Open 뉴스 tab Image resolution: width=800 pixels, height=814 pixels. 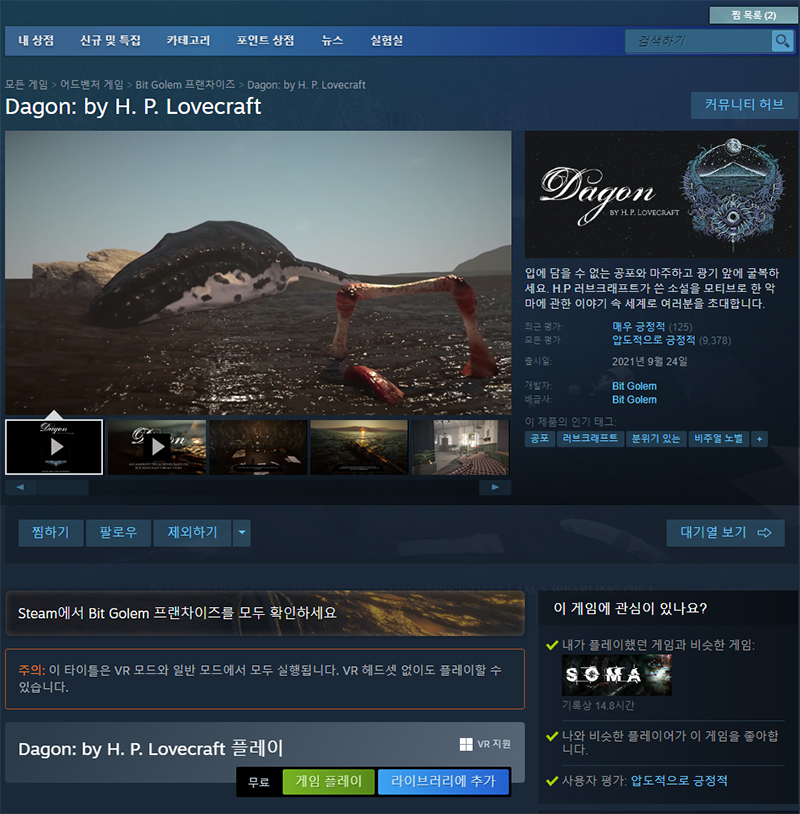click(332, 40)
